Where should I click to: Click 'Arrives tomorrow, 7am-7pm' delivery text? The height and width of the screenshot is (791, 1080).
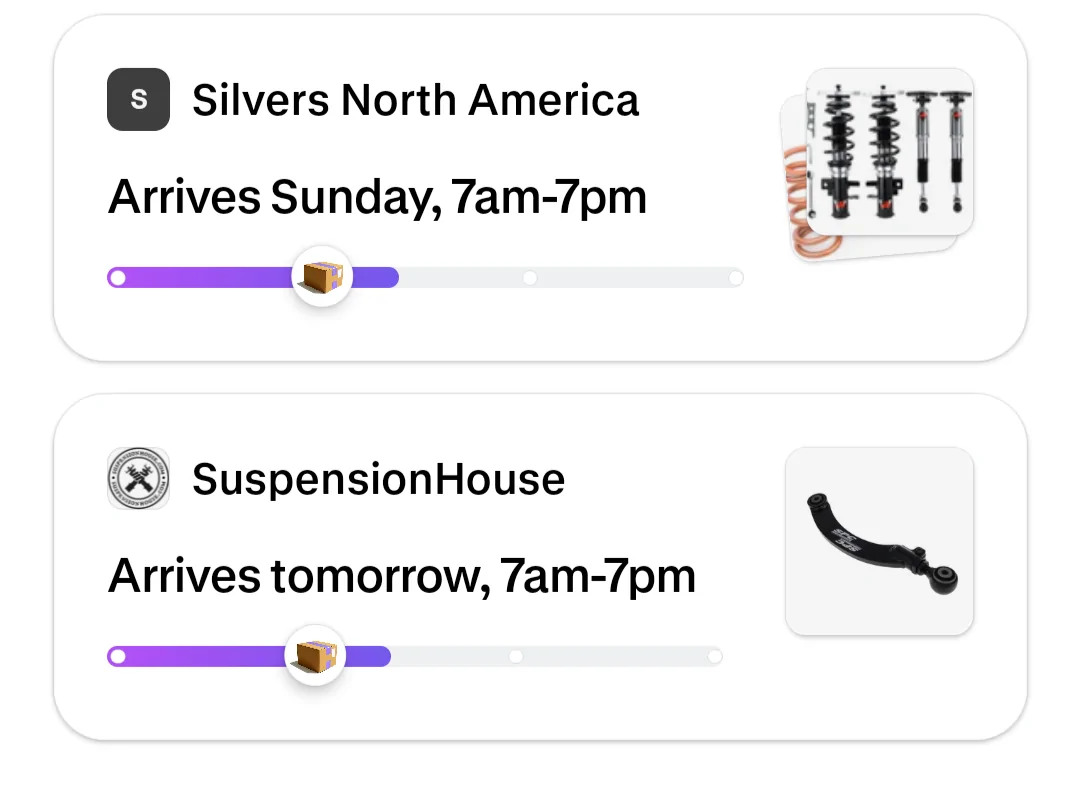point(402,577)
